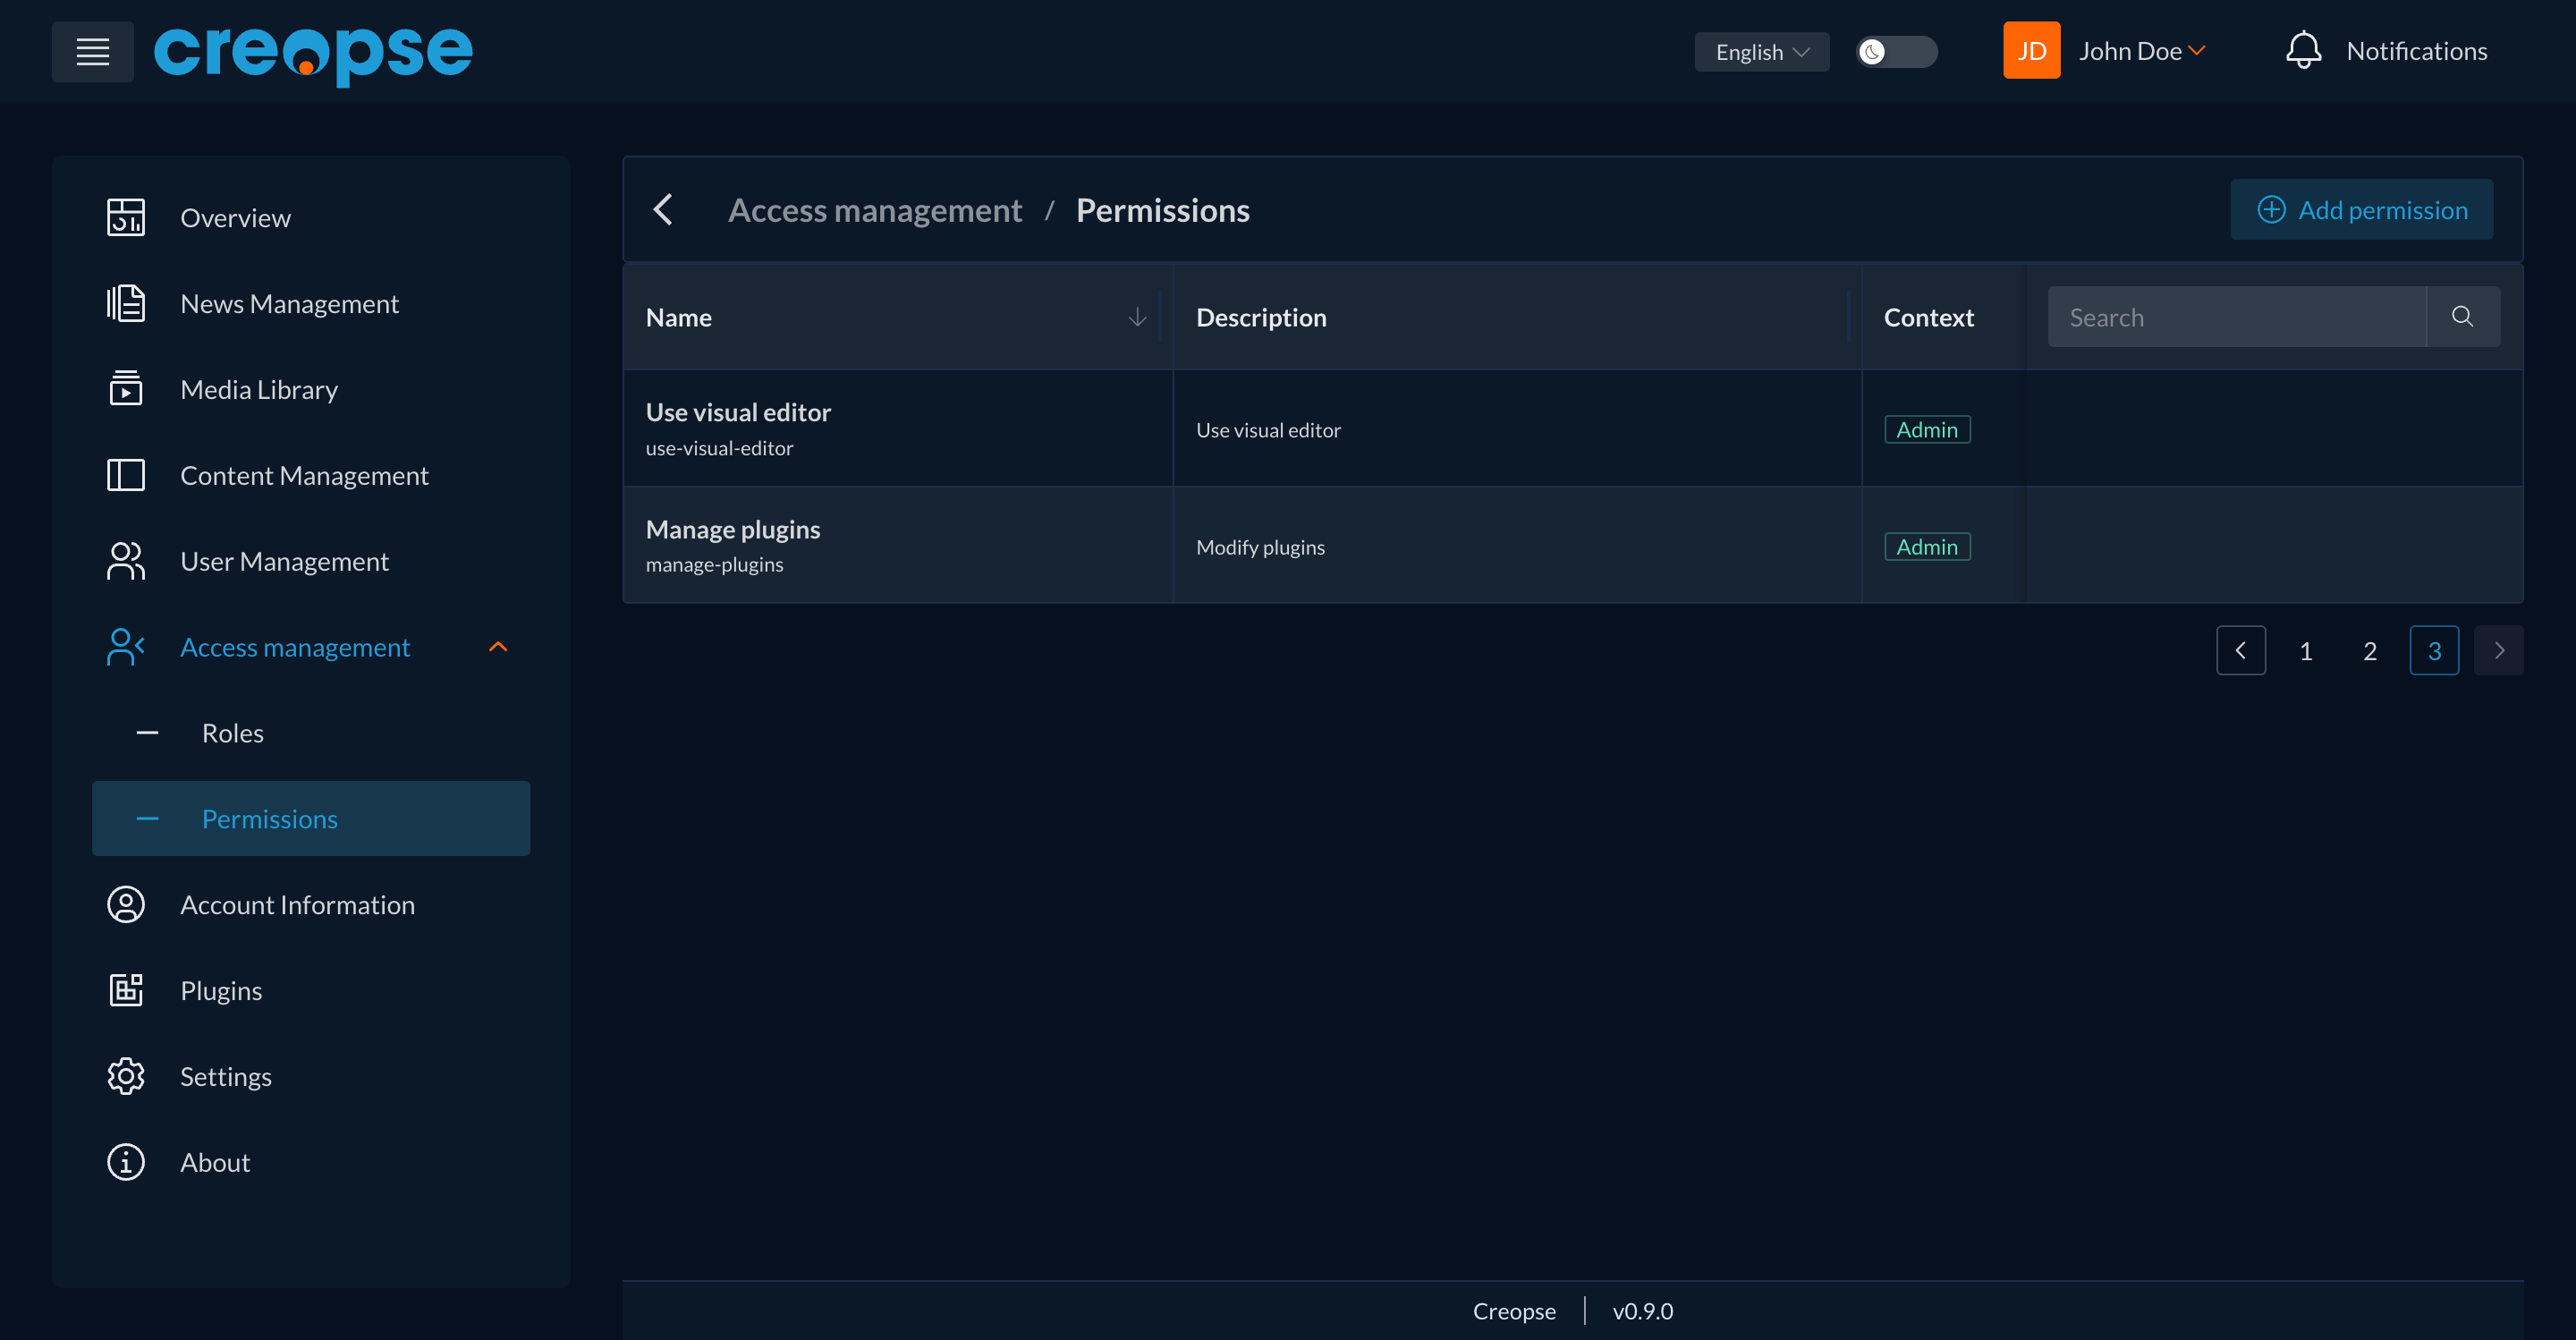Image resolution: width=2576 pixels, height=1340 pixels.
Task: Click the Settings gear icon
Action: (126, 1076)
